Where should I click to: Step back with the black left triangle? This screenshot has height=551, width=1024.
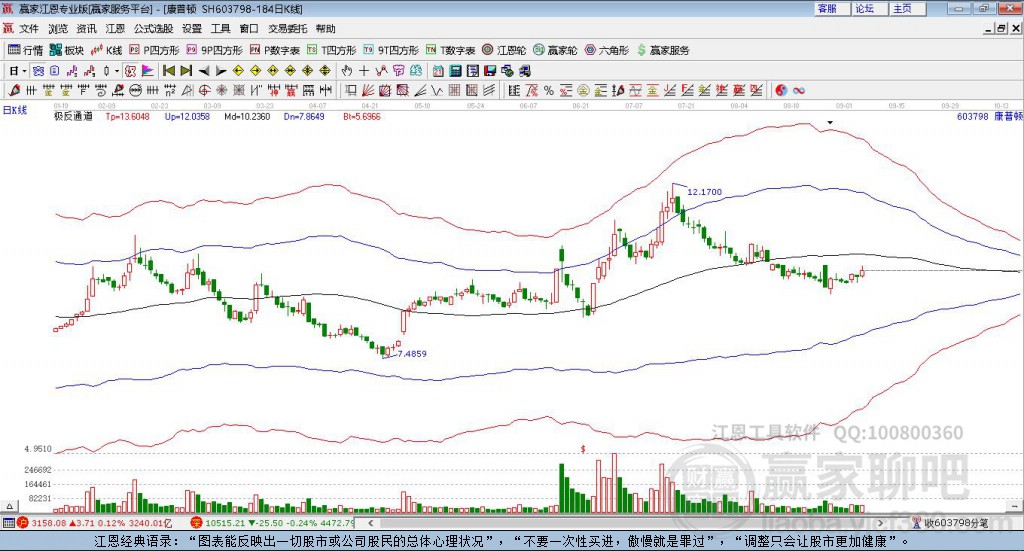(204, 71)
